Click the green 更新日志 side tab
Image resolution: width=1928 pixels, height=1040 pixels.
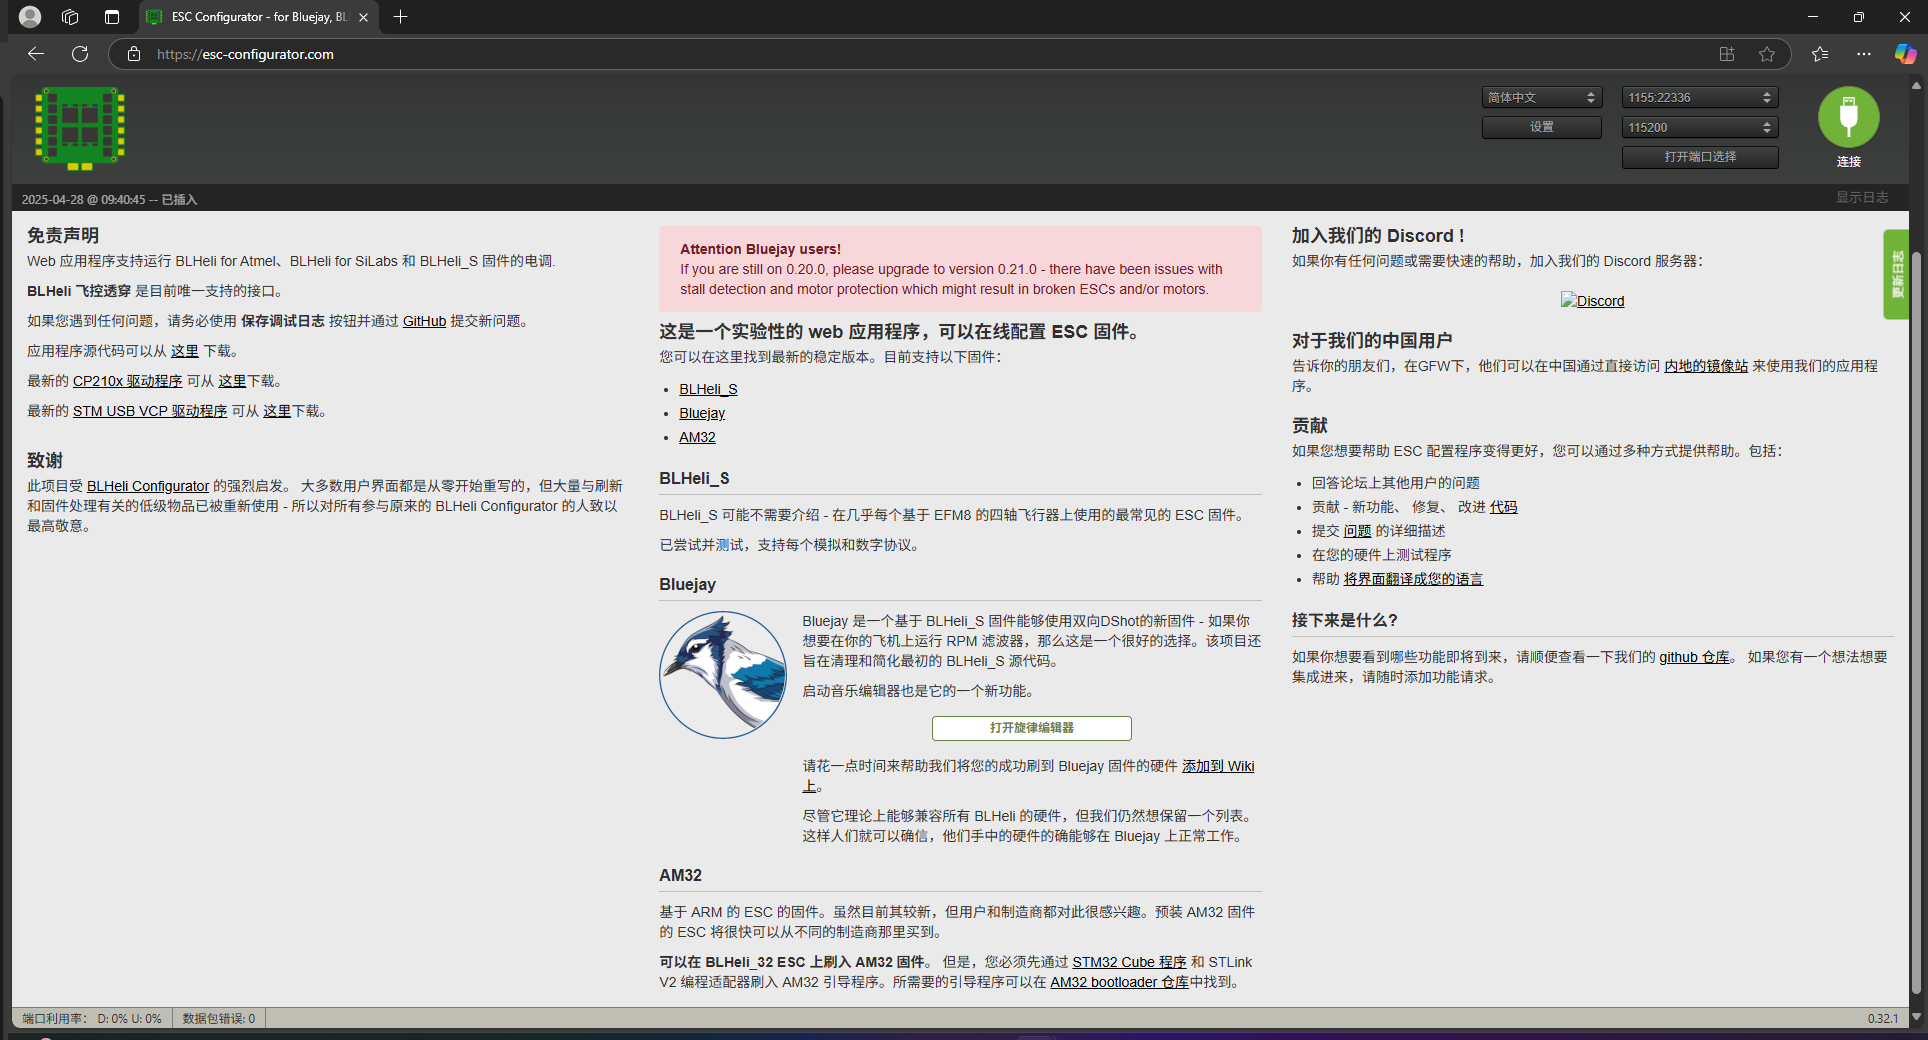pos(1896,274)
